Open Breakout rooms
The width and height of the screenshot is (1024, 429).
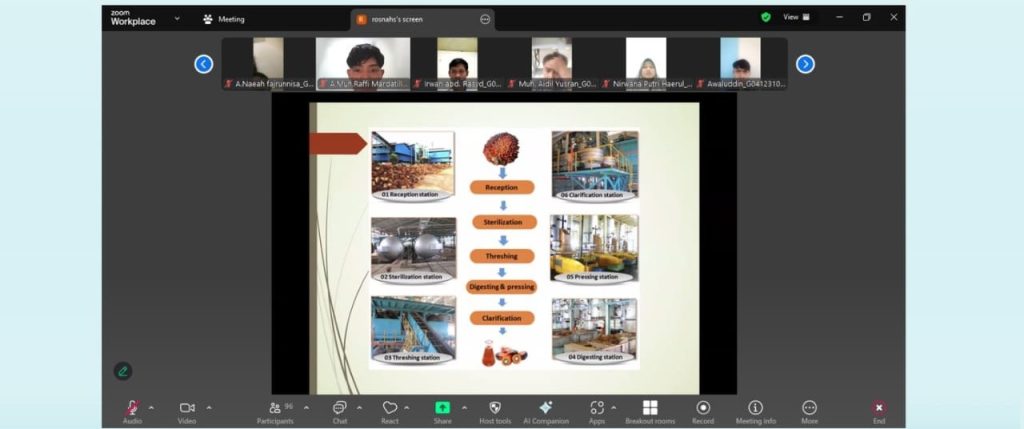coord(650,408)
